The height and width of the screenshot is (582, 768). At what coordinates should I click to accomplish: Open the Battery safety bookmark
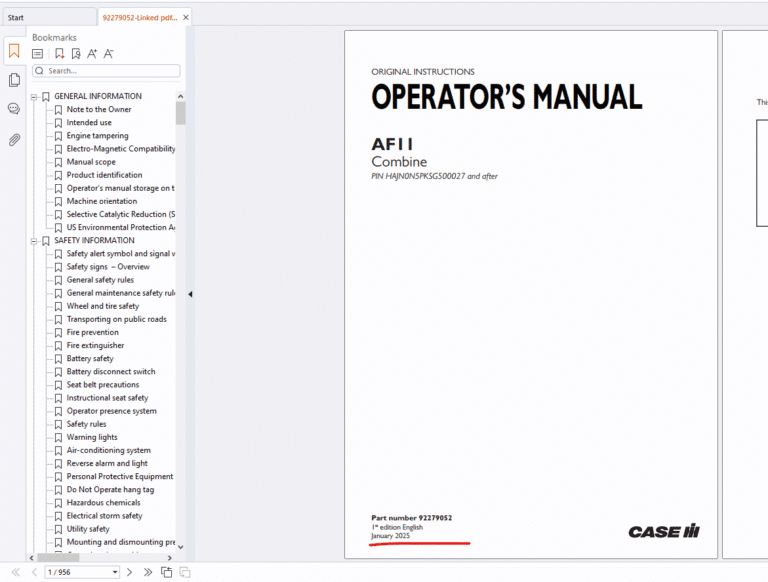(x=90, y=359)
